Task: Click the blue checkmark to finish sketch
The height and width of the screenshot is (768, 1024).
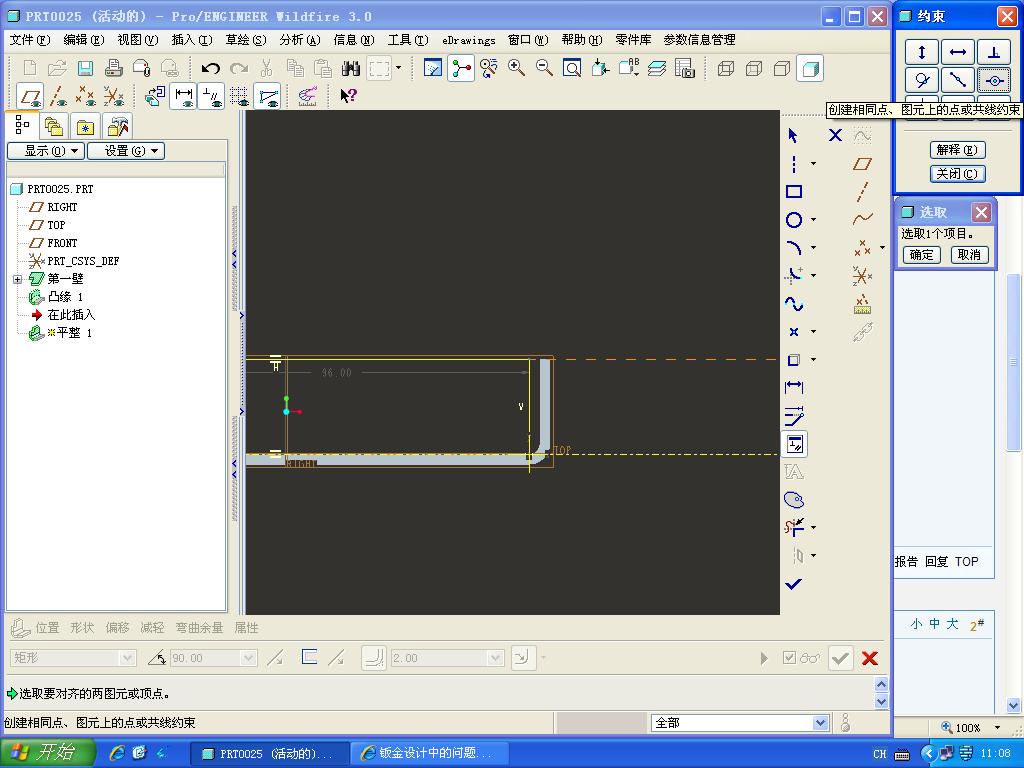Action: [793, 584]
